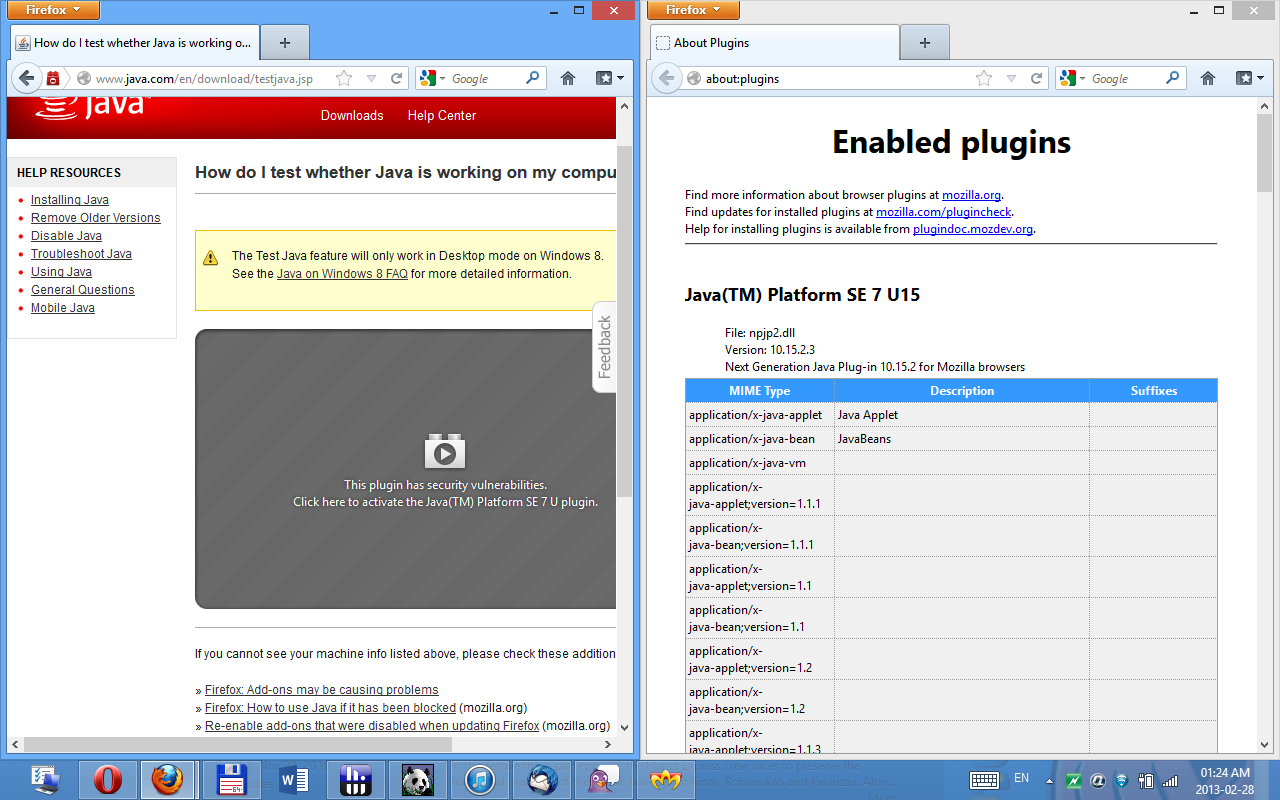1280x800 pixels.
Task: Toggle the bookmark star for about:plugins
Action: (x=983, y=78)
